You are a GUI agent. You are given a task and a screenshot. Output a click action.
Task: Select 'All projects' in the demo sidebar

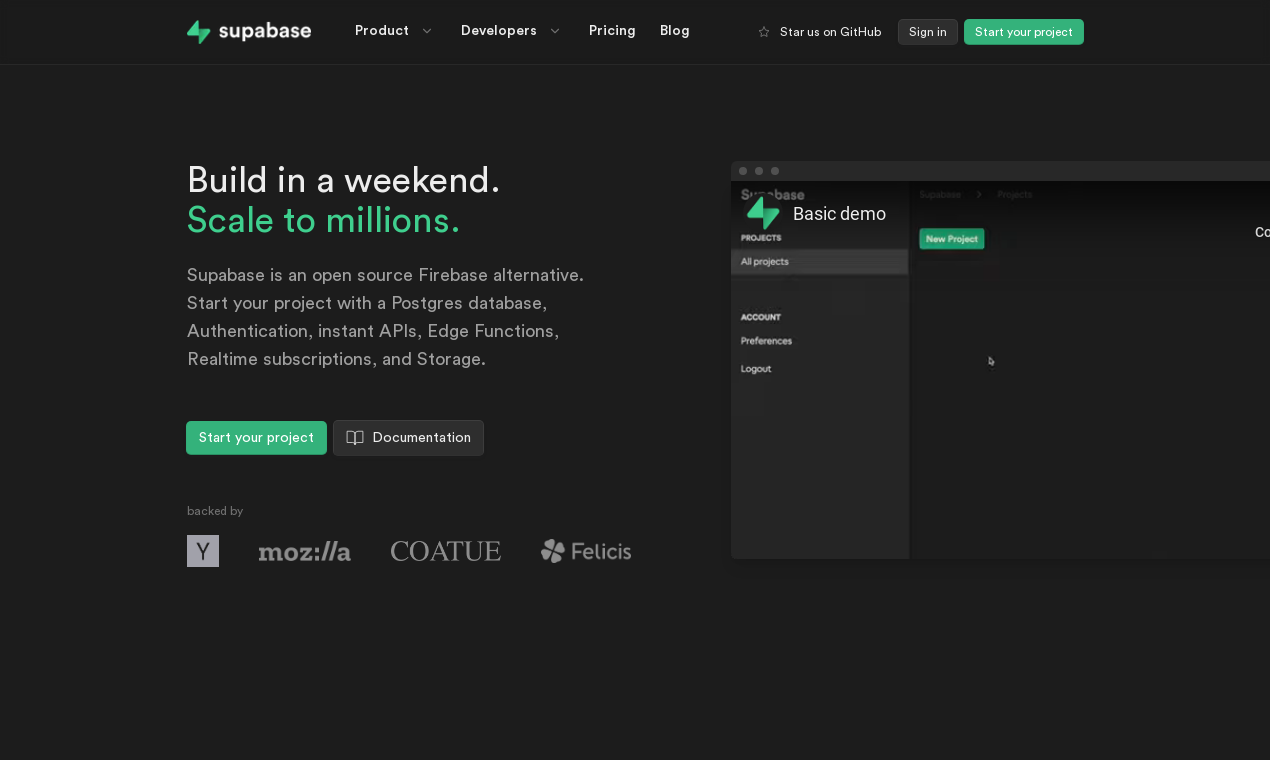pyautogui.click(x=764, y=261)
